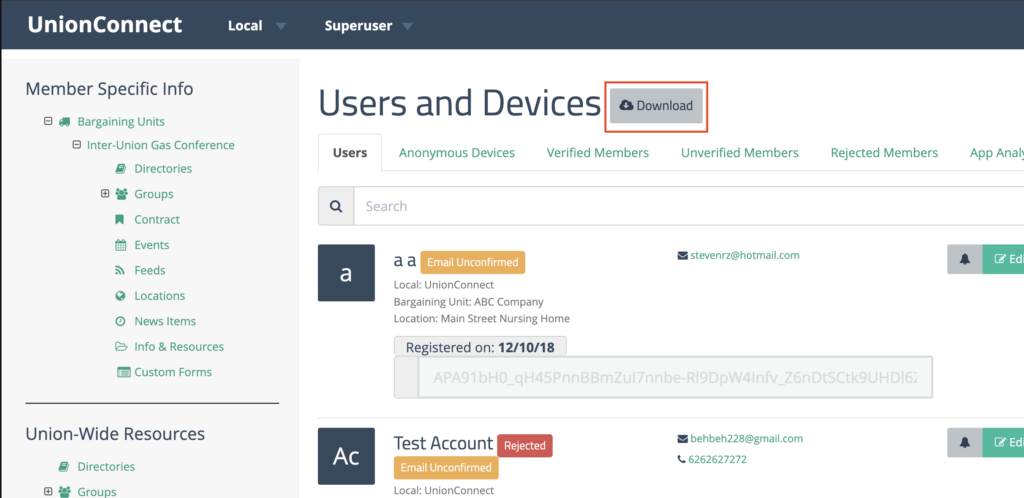1024x498 pixels.
Task: Open the Superuser dropdown menu
Action: [368, 25]
